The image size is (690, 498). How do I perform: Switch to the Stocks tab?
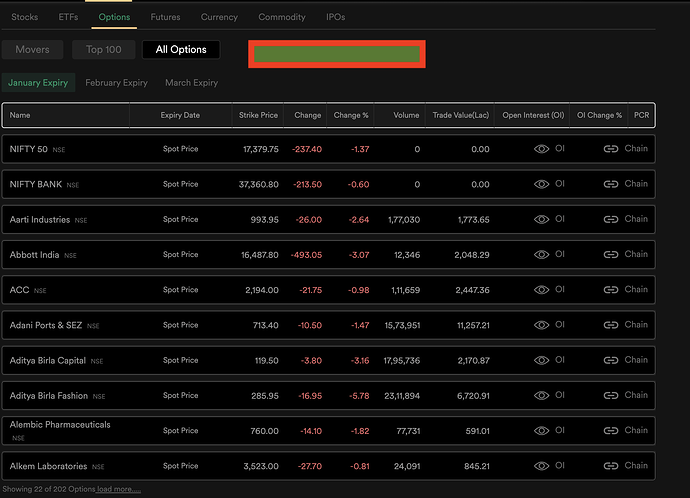point(25,17)
